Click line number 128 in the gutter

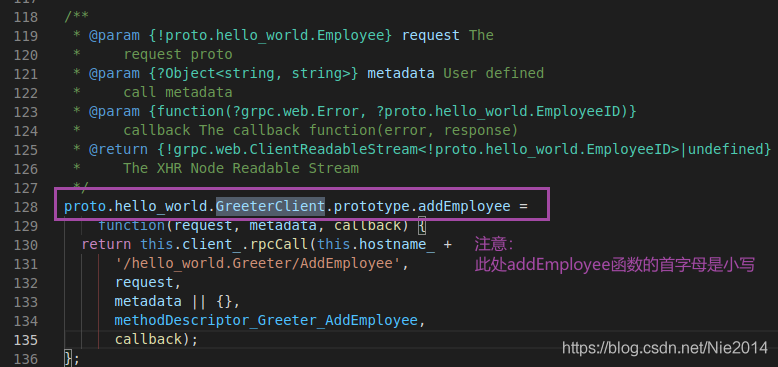26,207
